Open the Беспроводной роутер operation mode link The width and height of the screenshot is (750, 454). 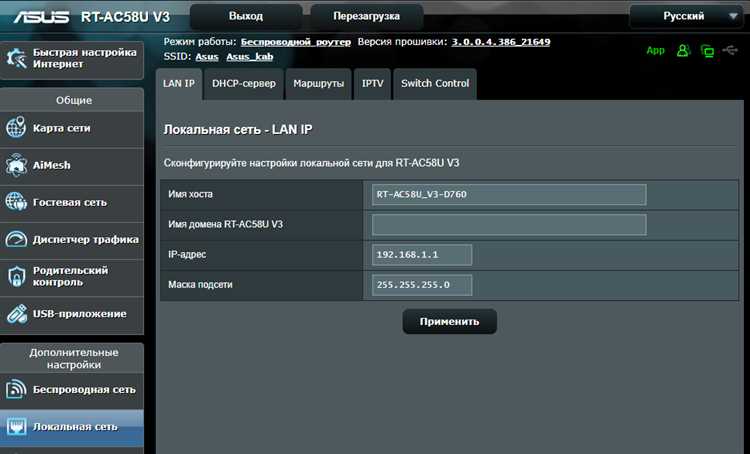pos(296,42)
